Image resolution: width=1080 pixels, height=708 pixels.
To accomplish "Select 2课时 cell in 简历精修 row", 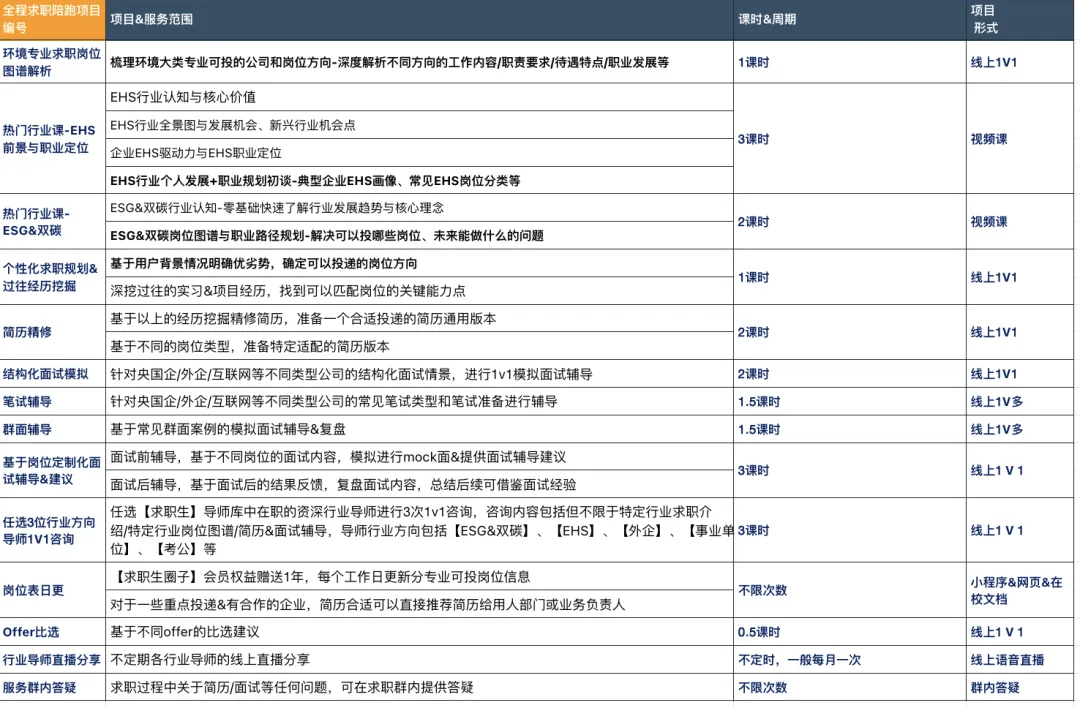I will (850, 332).
